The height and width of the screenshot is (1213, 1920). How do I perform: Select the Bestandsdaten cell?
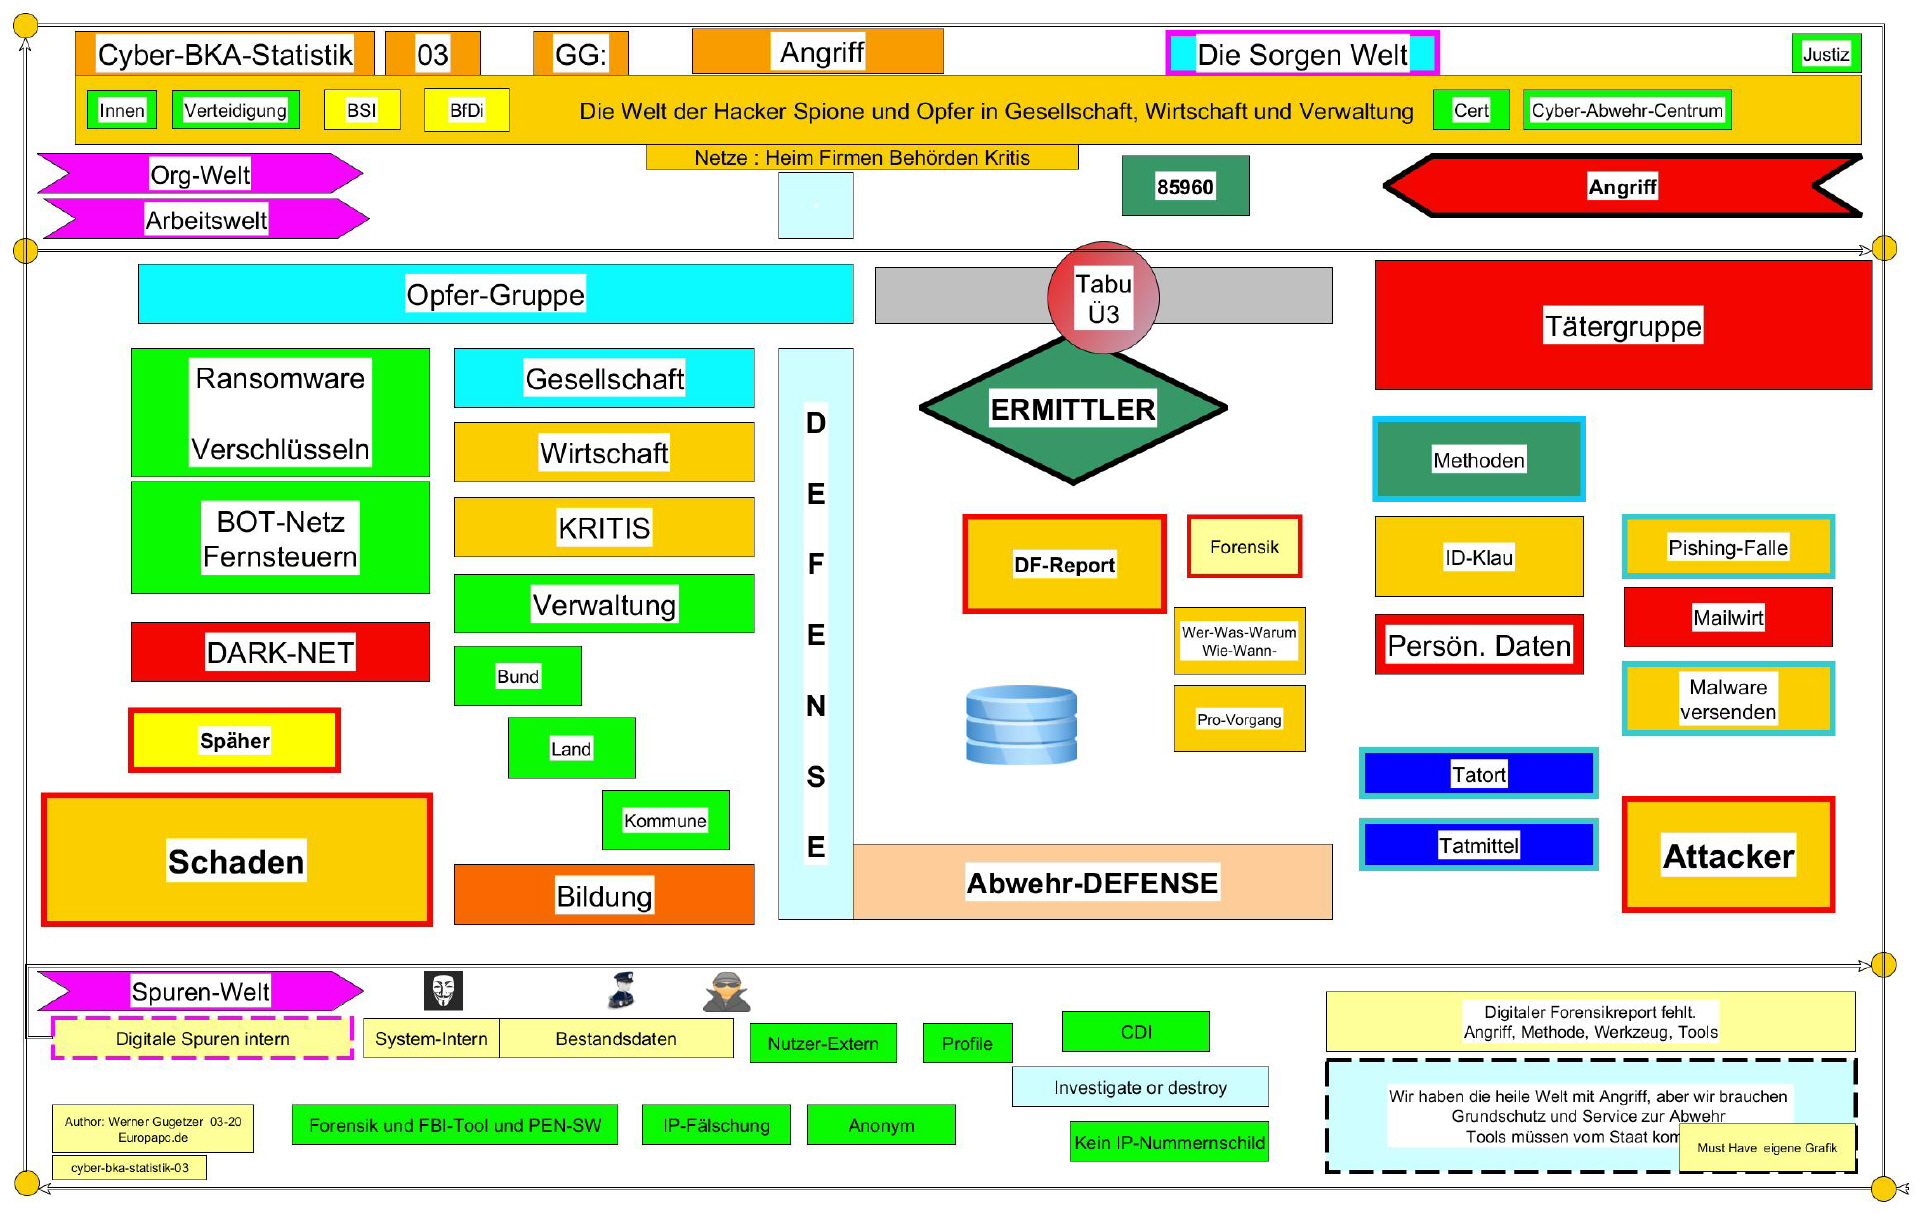(x=616, y=1038)
